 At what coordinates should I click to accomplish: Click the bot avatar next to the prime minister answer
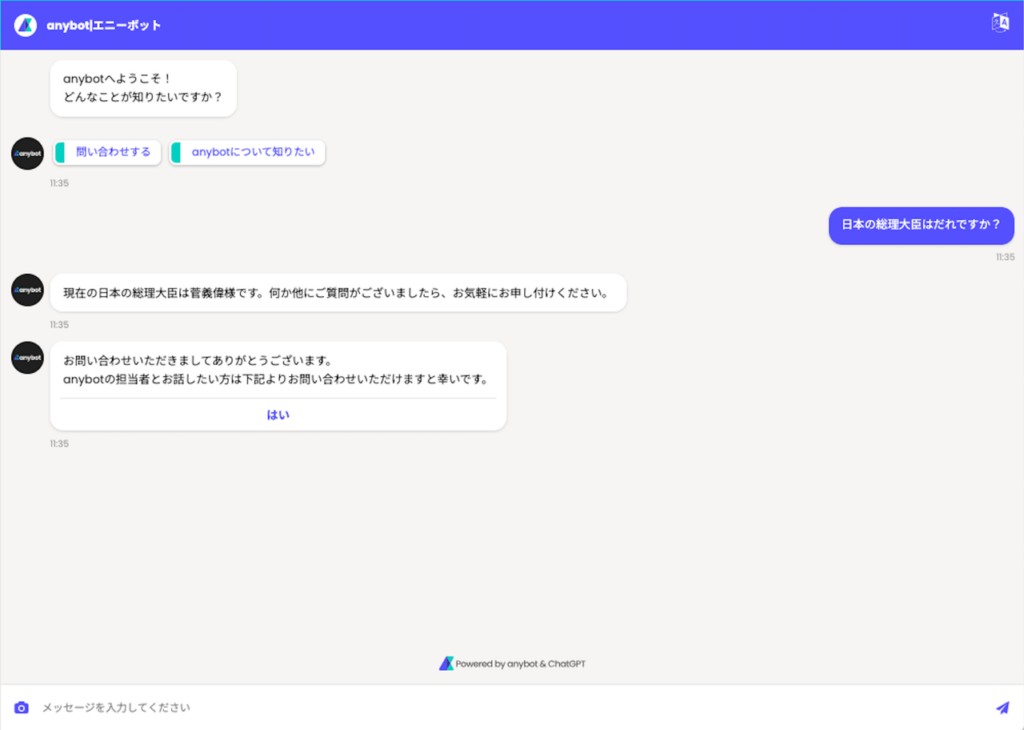pos(27,290)
